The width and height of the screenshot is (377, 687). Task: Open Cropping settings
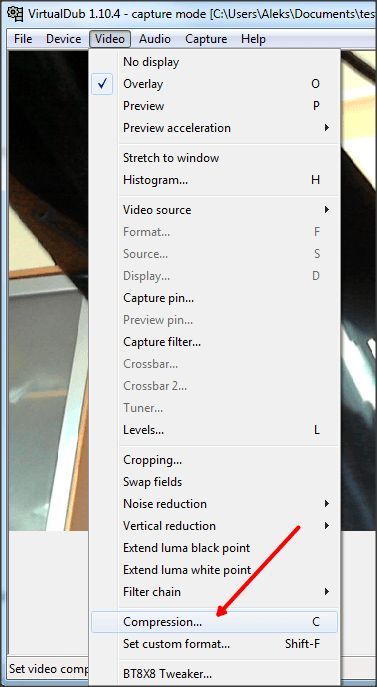click(214, 460)
